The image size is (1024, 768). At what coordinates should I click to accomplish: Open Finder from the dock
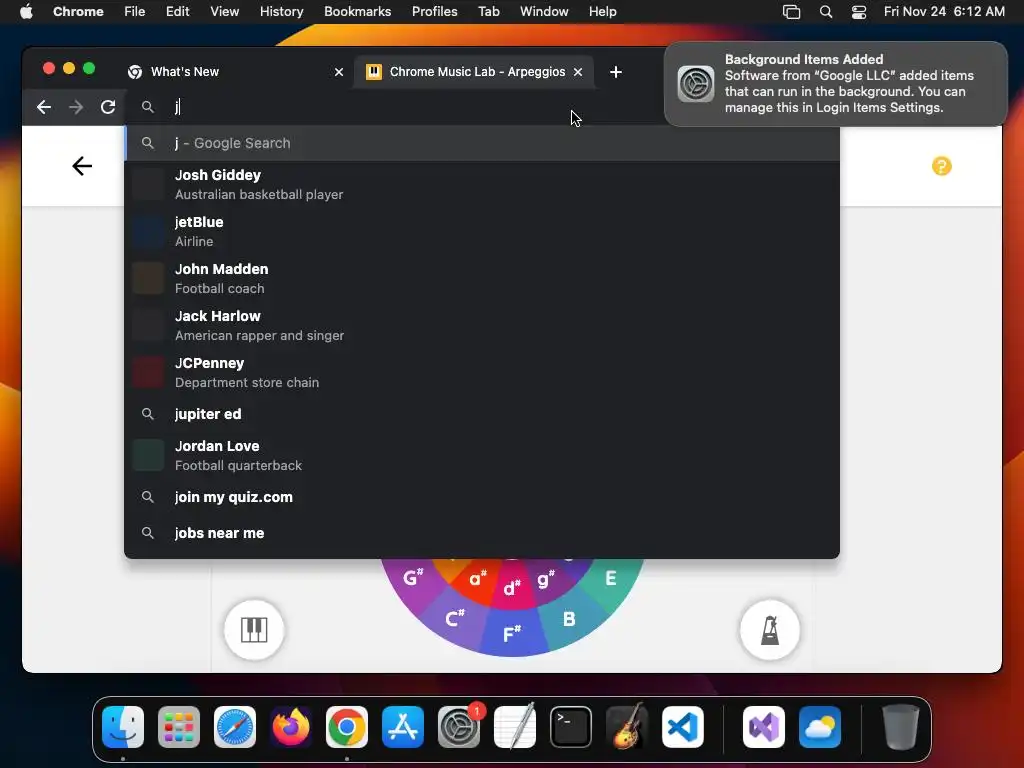[123, 727]
